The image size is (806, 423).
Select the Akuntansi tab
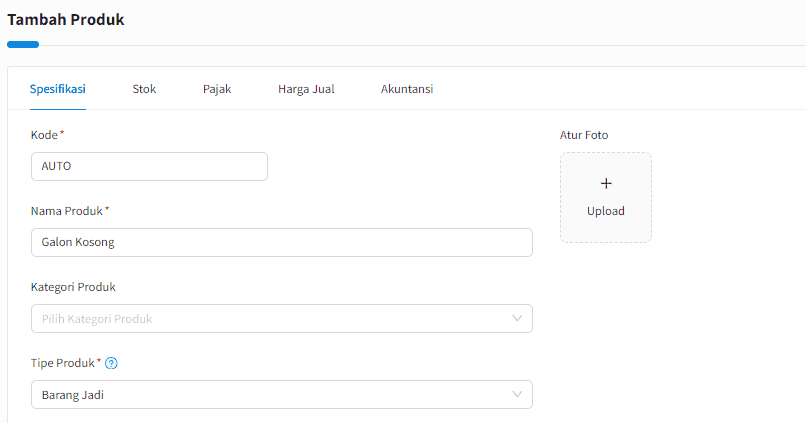tap(407, 89)
